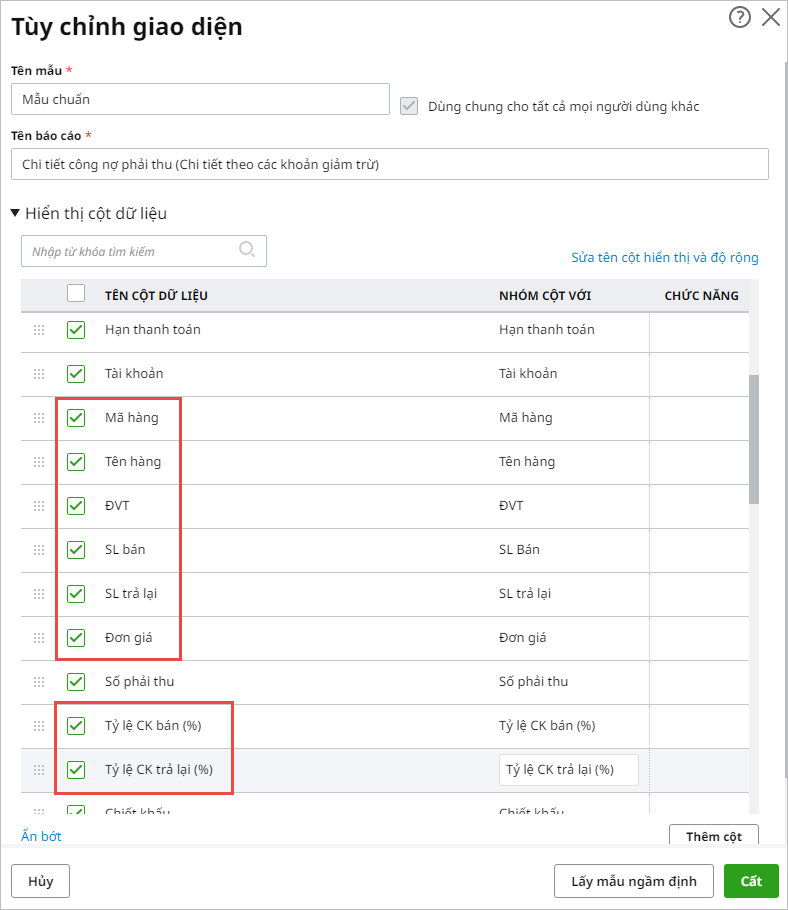Click the TÊN CỘT DỮ LIỆU column header
Viewport: 788px width, 910px height.
(x=156, y=295)
